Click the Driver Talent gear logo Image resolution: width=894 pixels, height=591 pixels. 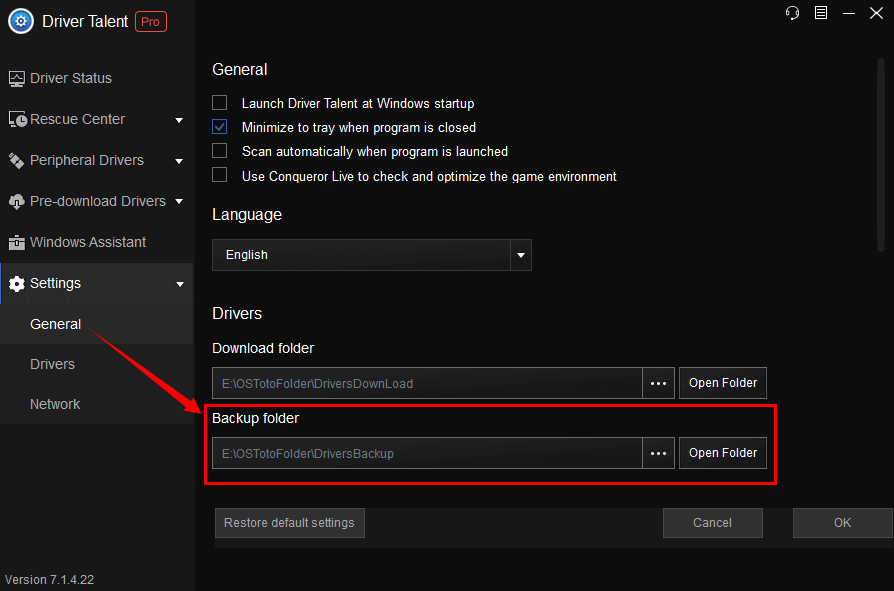[21, 22]
